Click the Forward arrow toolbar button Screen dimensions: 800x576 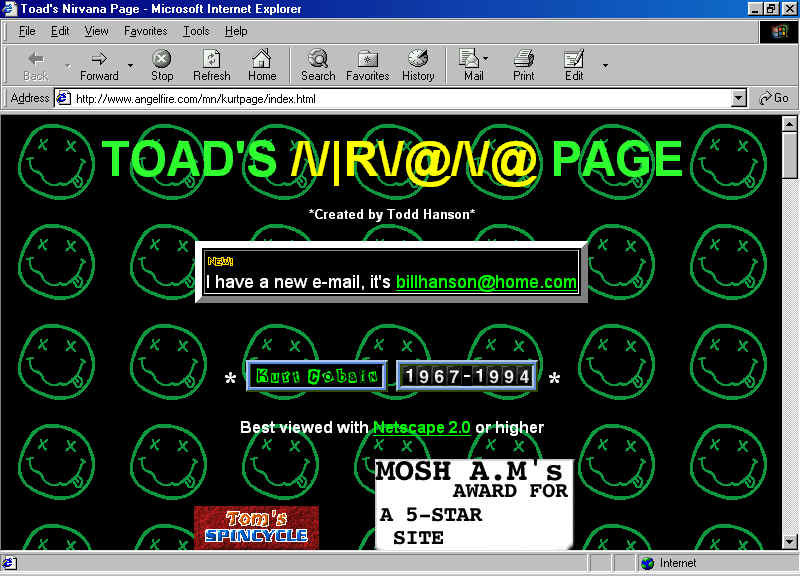(99, 65)
